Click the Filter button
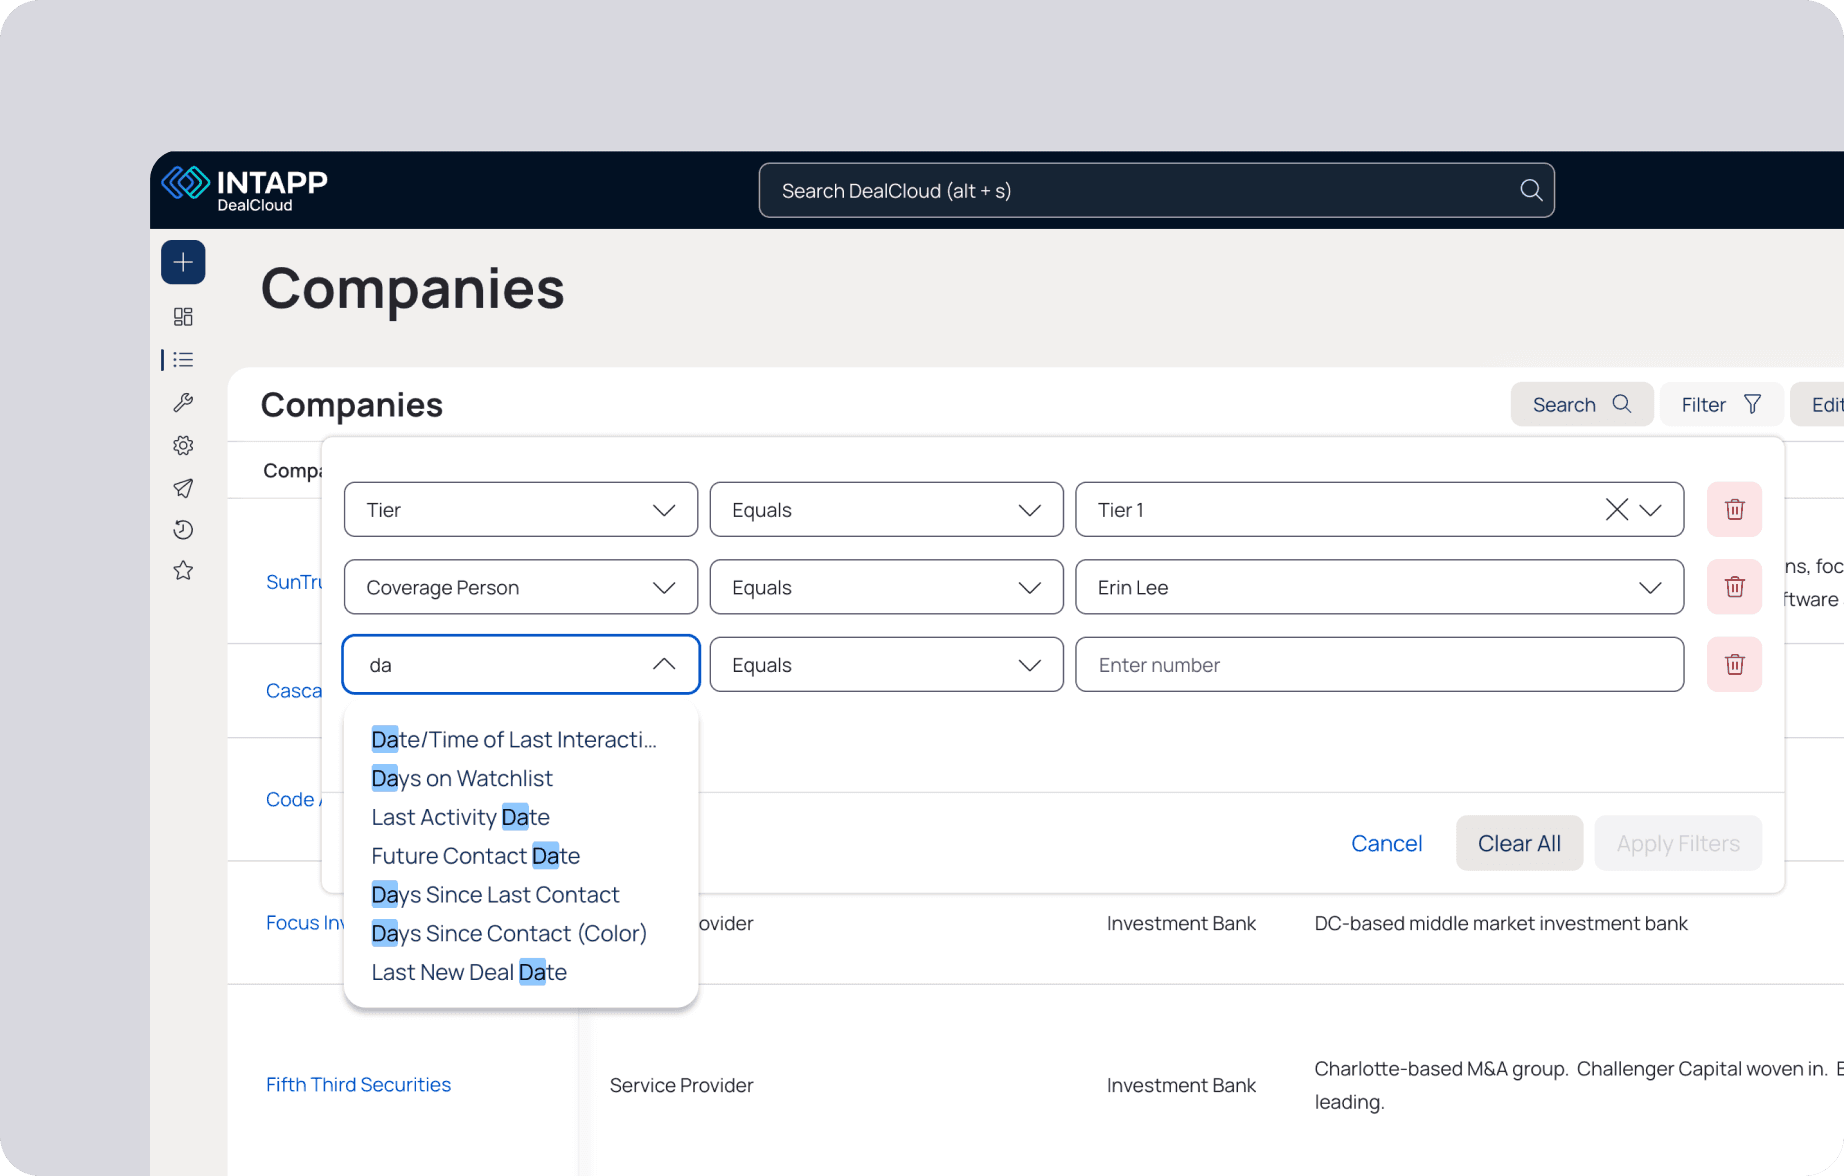1844x1176 pixels. (x=1721, y=404)
